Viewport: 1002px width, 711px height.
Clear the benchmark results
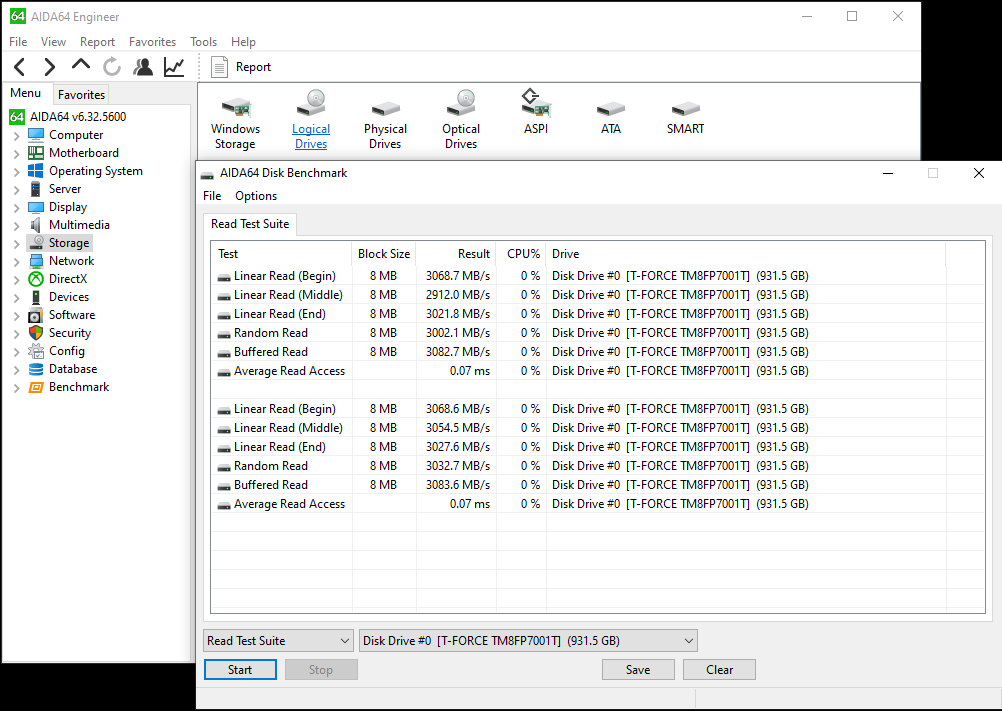pos(719,669)
